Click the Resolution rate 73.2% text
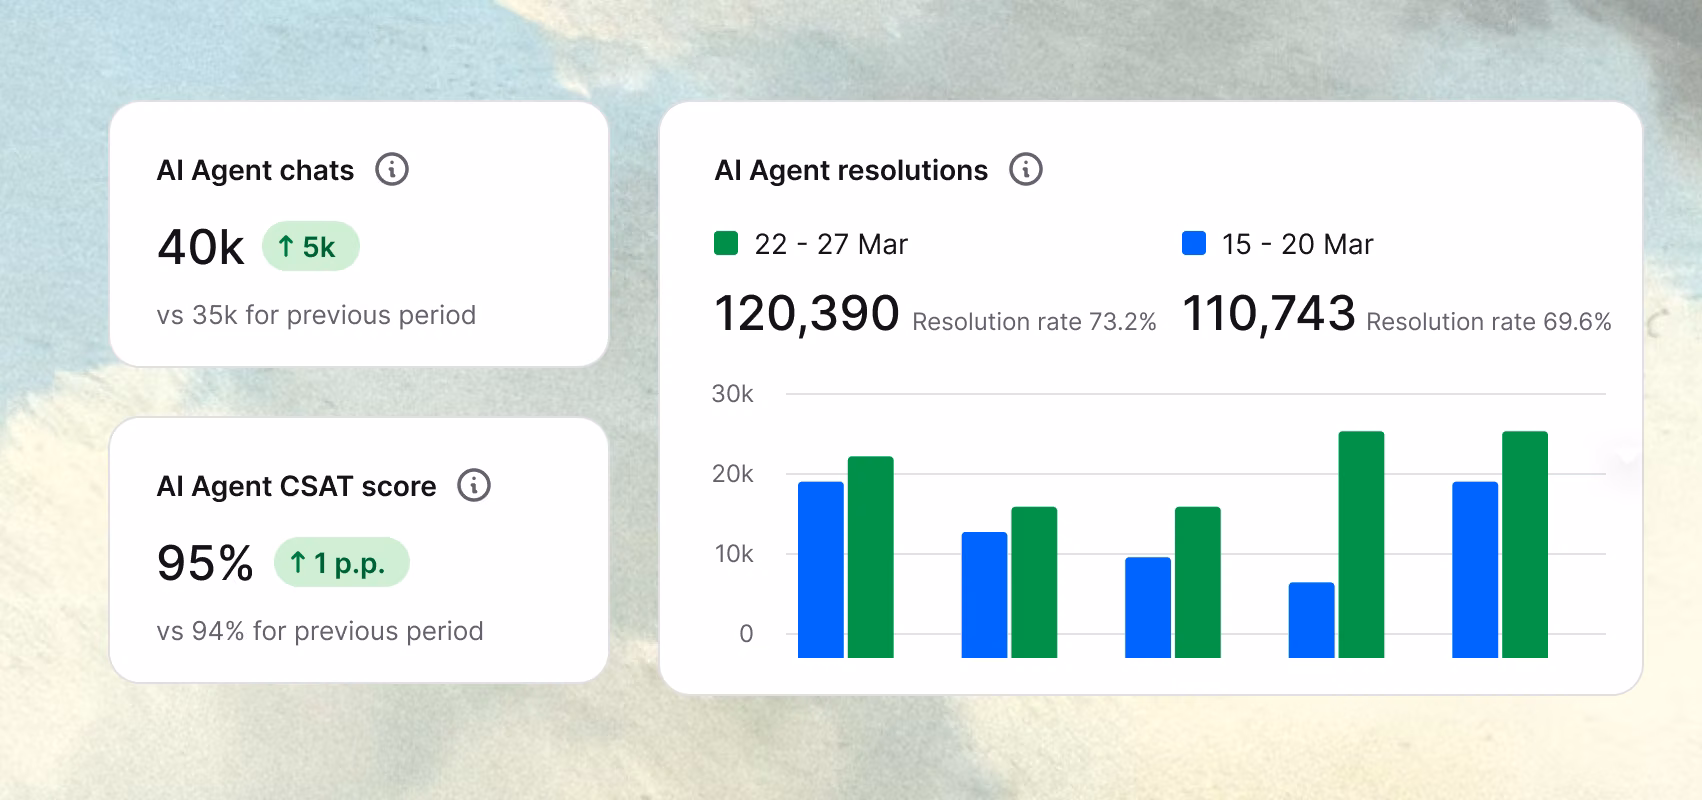The image size is (1702, 800). 1034,322
